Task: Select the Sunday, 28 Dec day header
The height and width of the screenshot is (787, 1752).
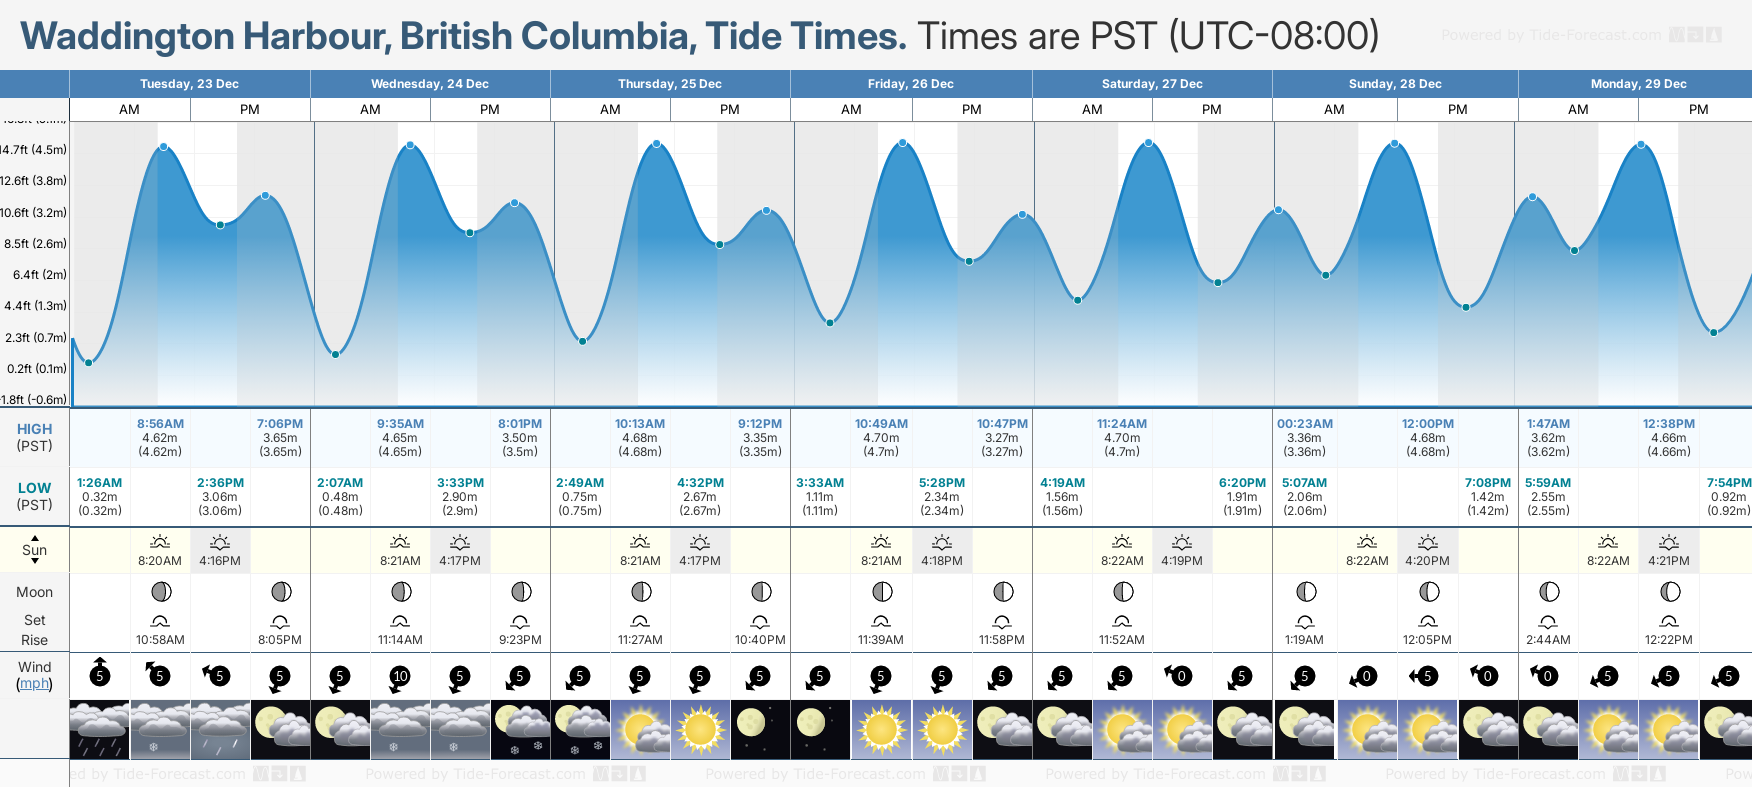Action: pyautogui.click(x=1395, y=84)
